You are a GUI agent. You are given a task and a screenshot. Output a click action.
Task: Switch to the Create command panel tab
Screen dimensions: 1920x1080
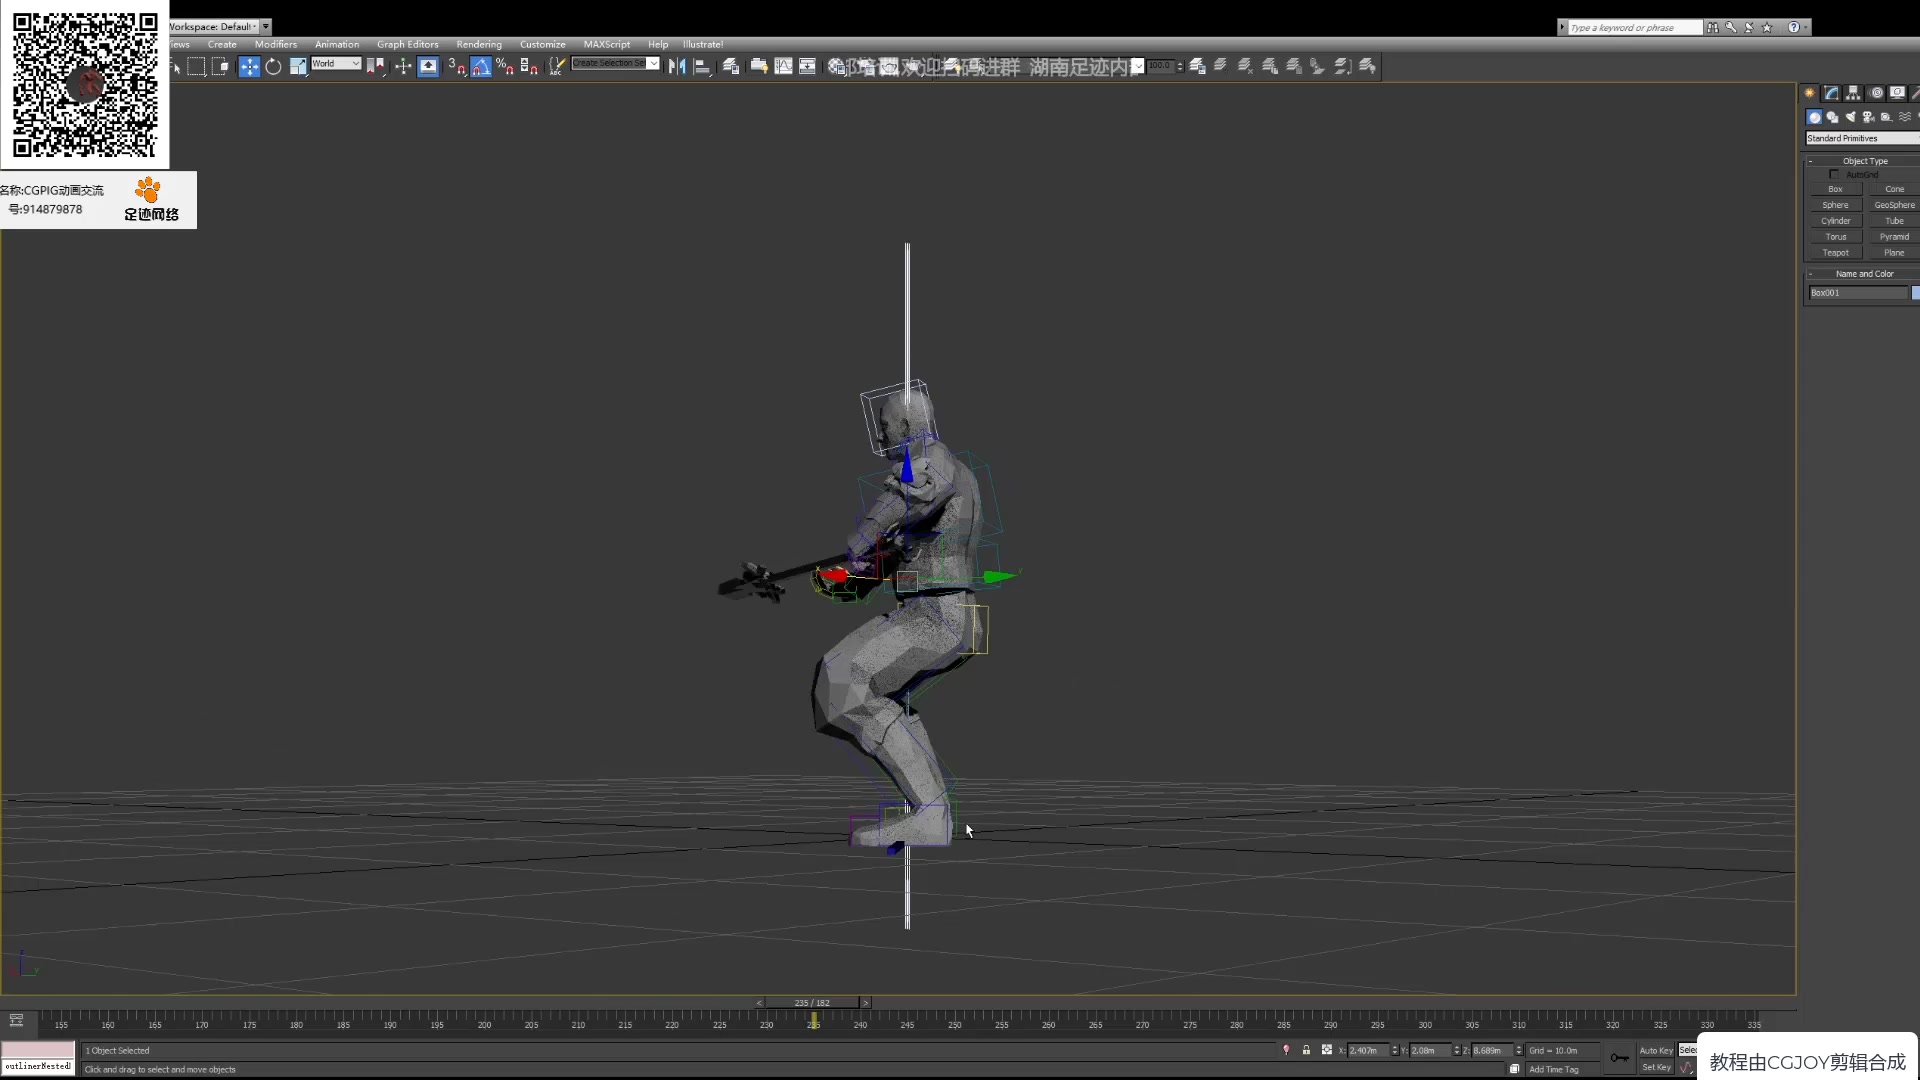(1809, 93)
